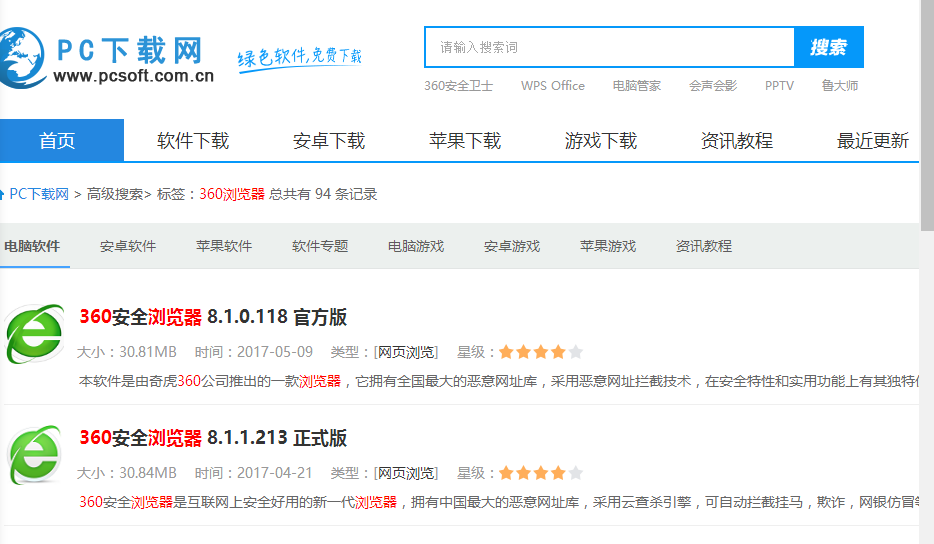934x544 pixels.
Task: Click the size 30.81MB text
Action: (148, 352)
